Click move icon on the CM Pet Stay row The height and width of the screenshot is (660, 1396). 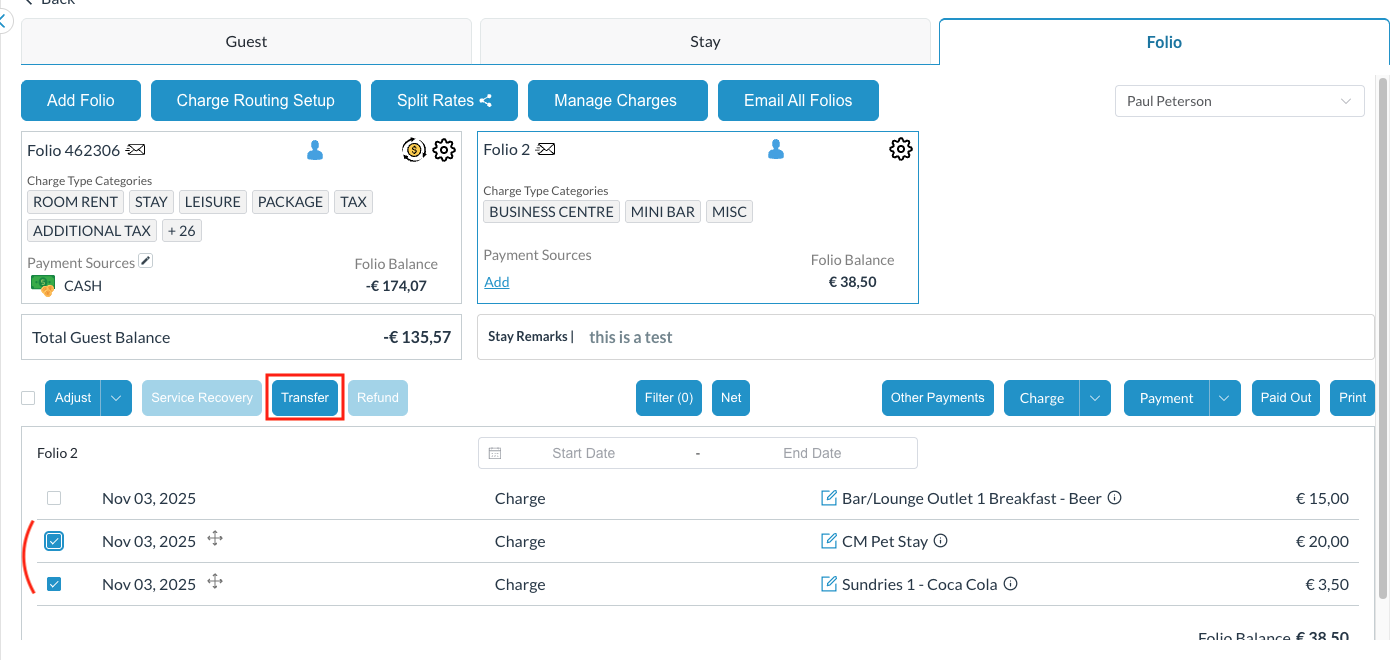(215, 539)
